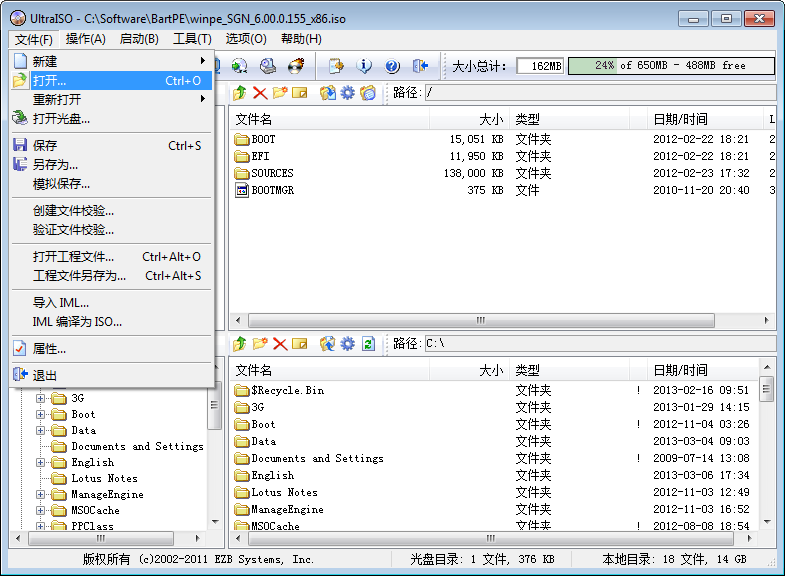
Task: Open the 工具(T) menu in the menu bar
Action: (x=192, y=39)
